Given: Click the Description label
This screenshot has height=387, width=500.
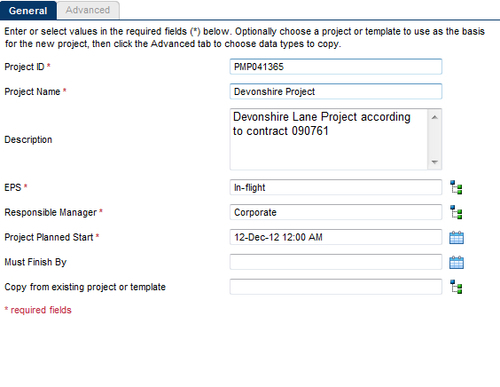Looking at the screenshot, I should point(28,139).
